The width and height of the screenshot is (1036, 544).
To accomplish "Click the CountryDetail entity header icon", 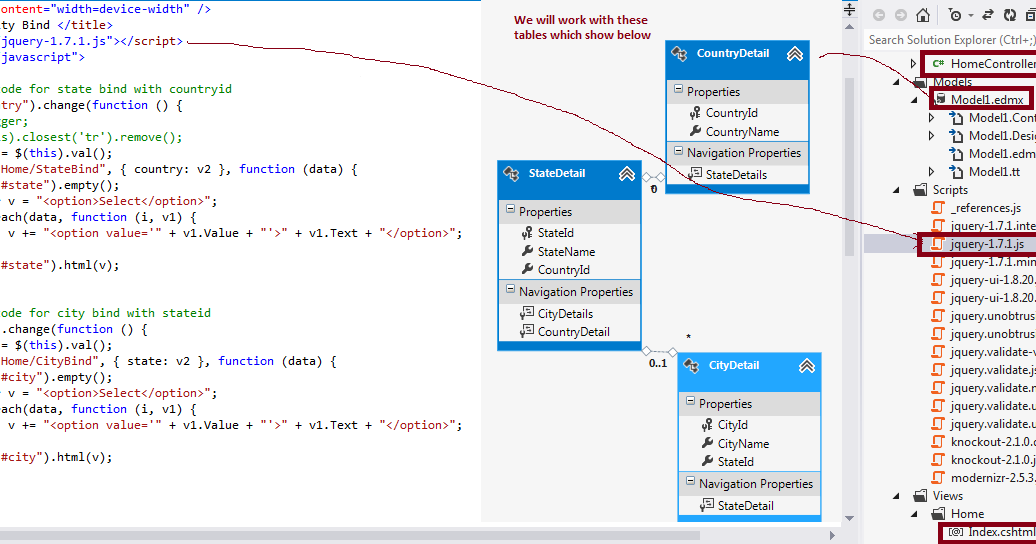I will click(679, 54).
